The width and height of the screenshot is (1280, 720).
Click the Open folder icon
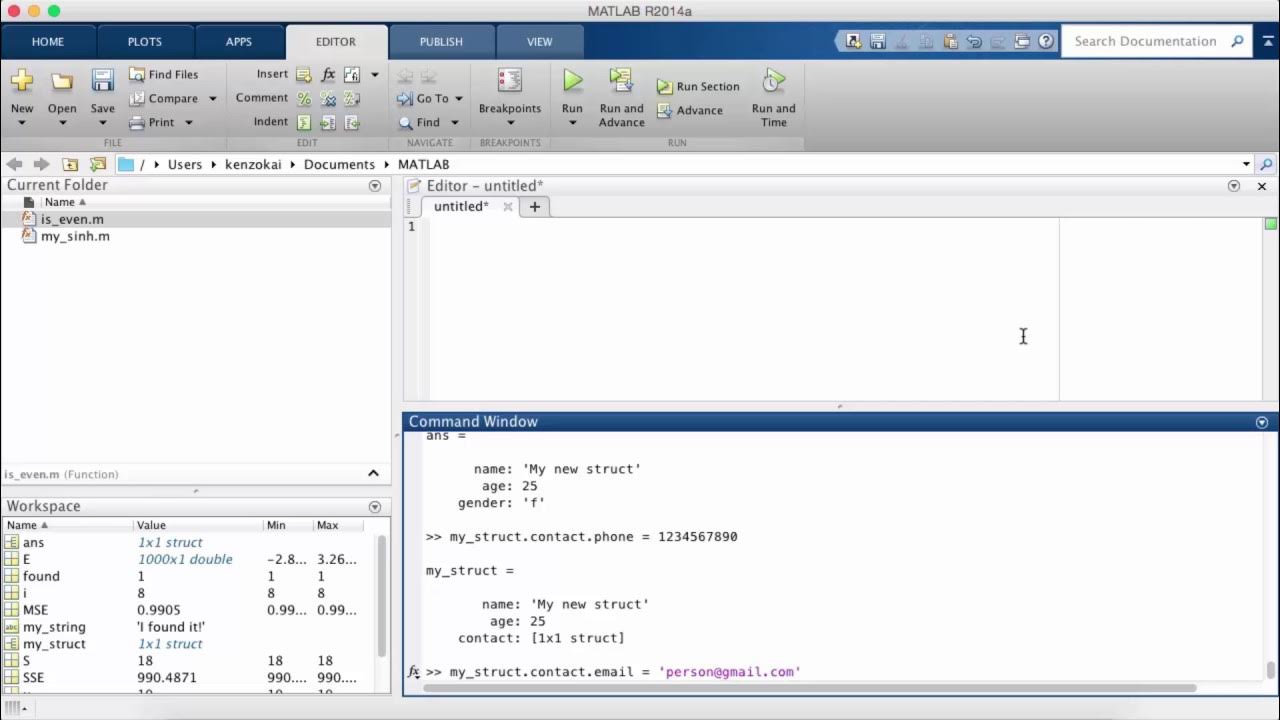(x=62, y=81)
